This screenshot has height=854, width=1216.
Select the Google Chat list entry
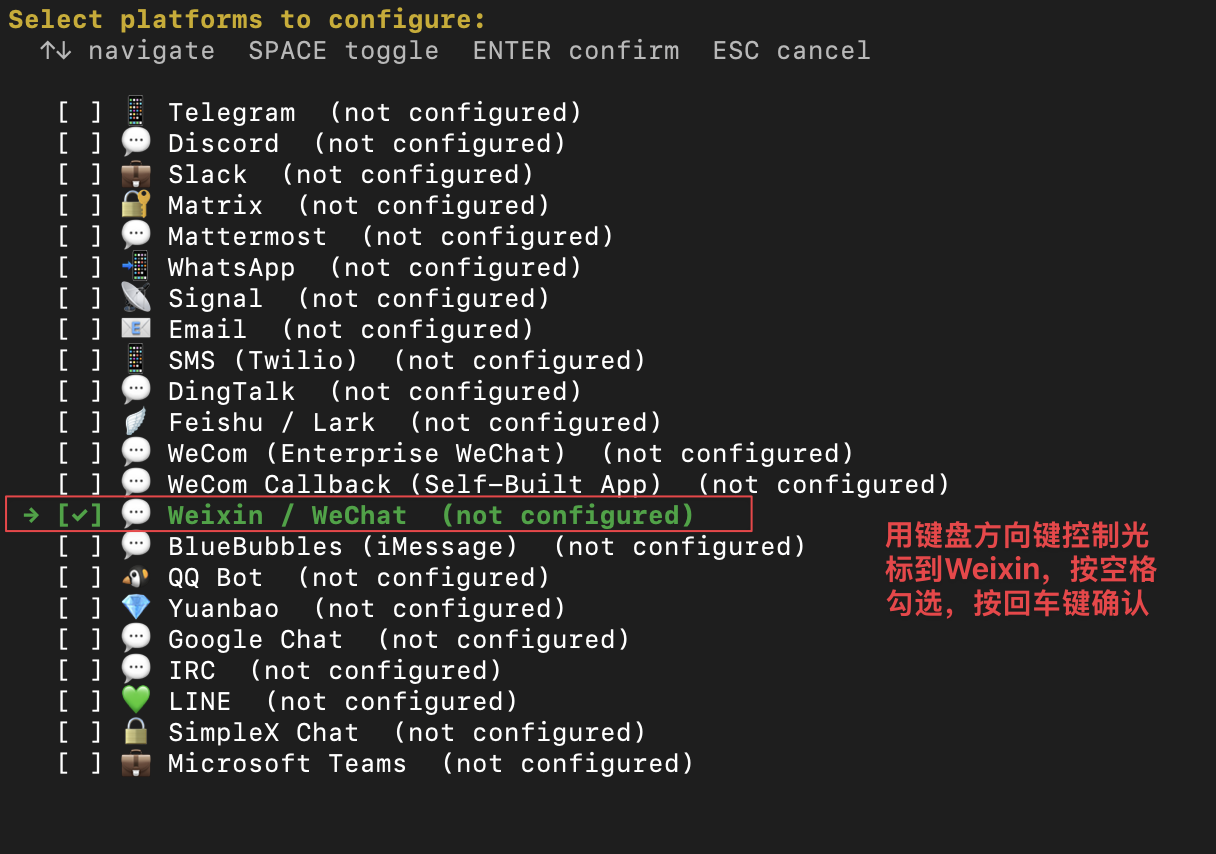344,639
